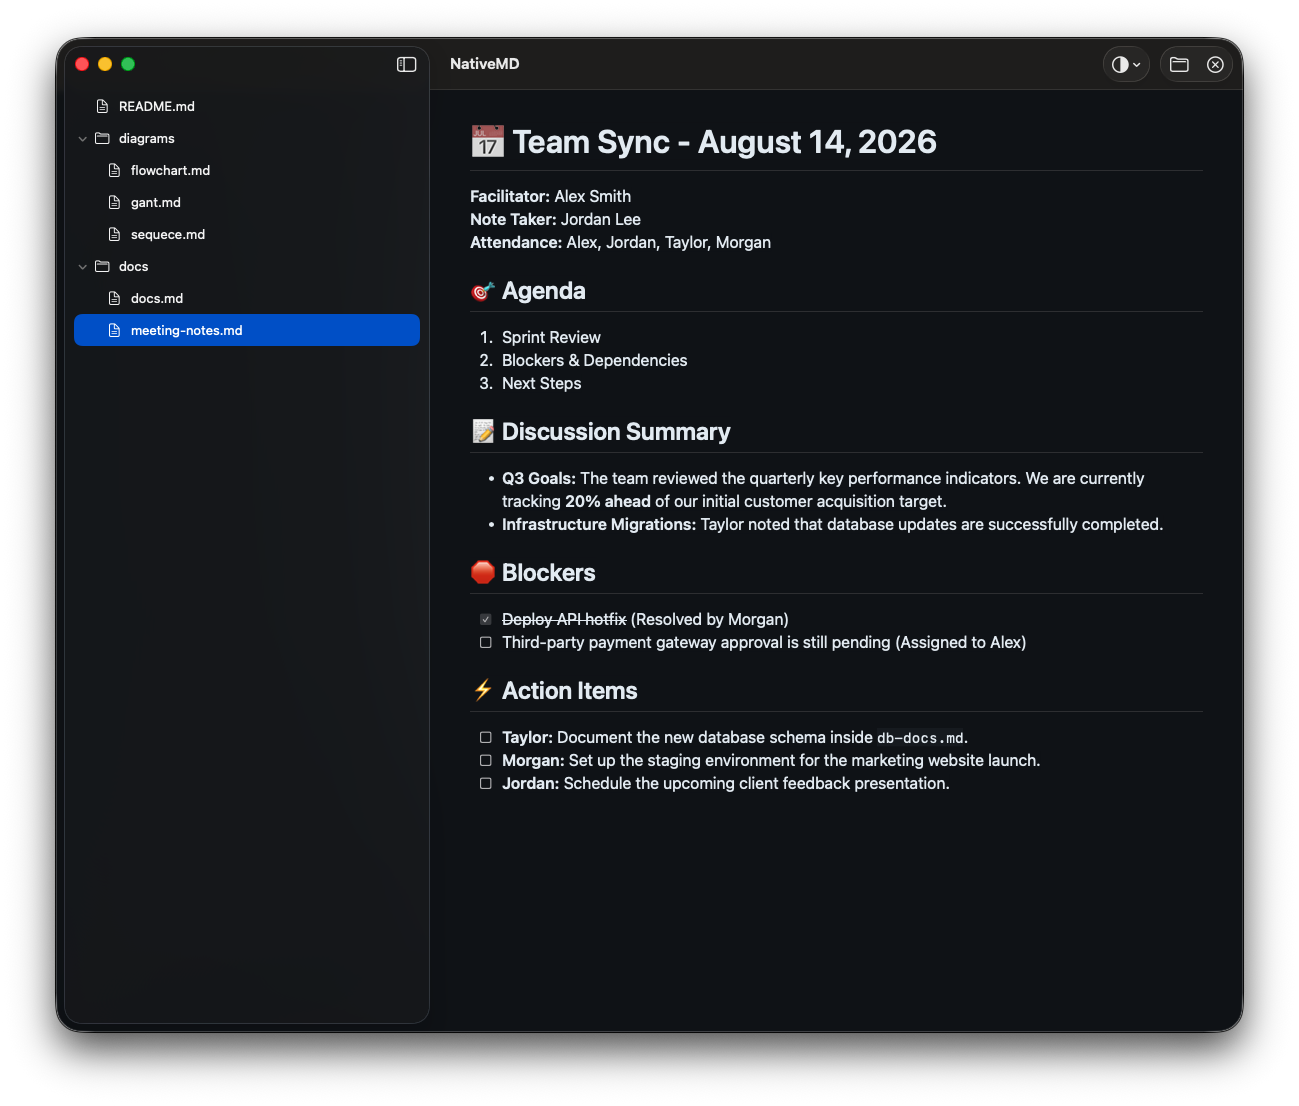Click the Next Steps agenda item

point(541,383)
